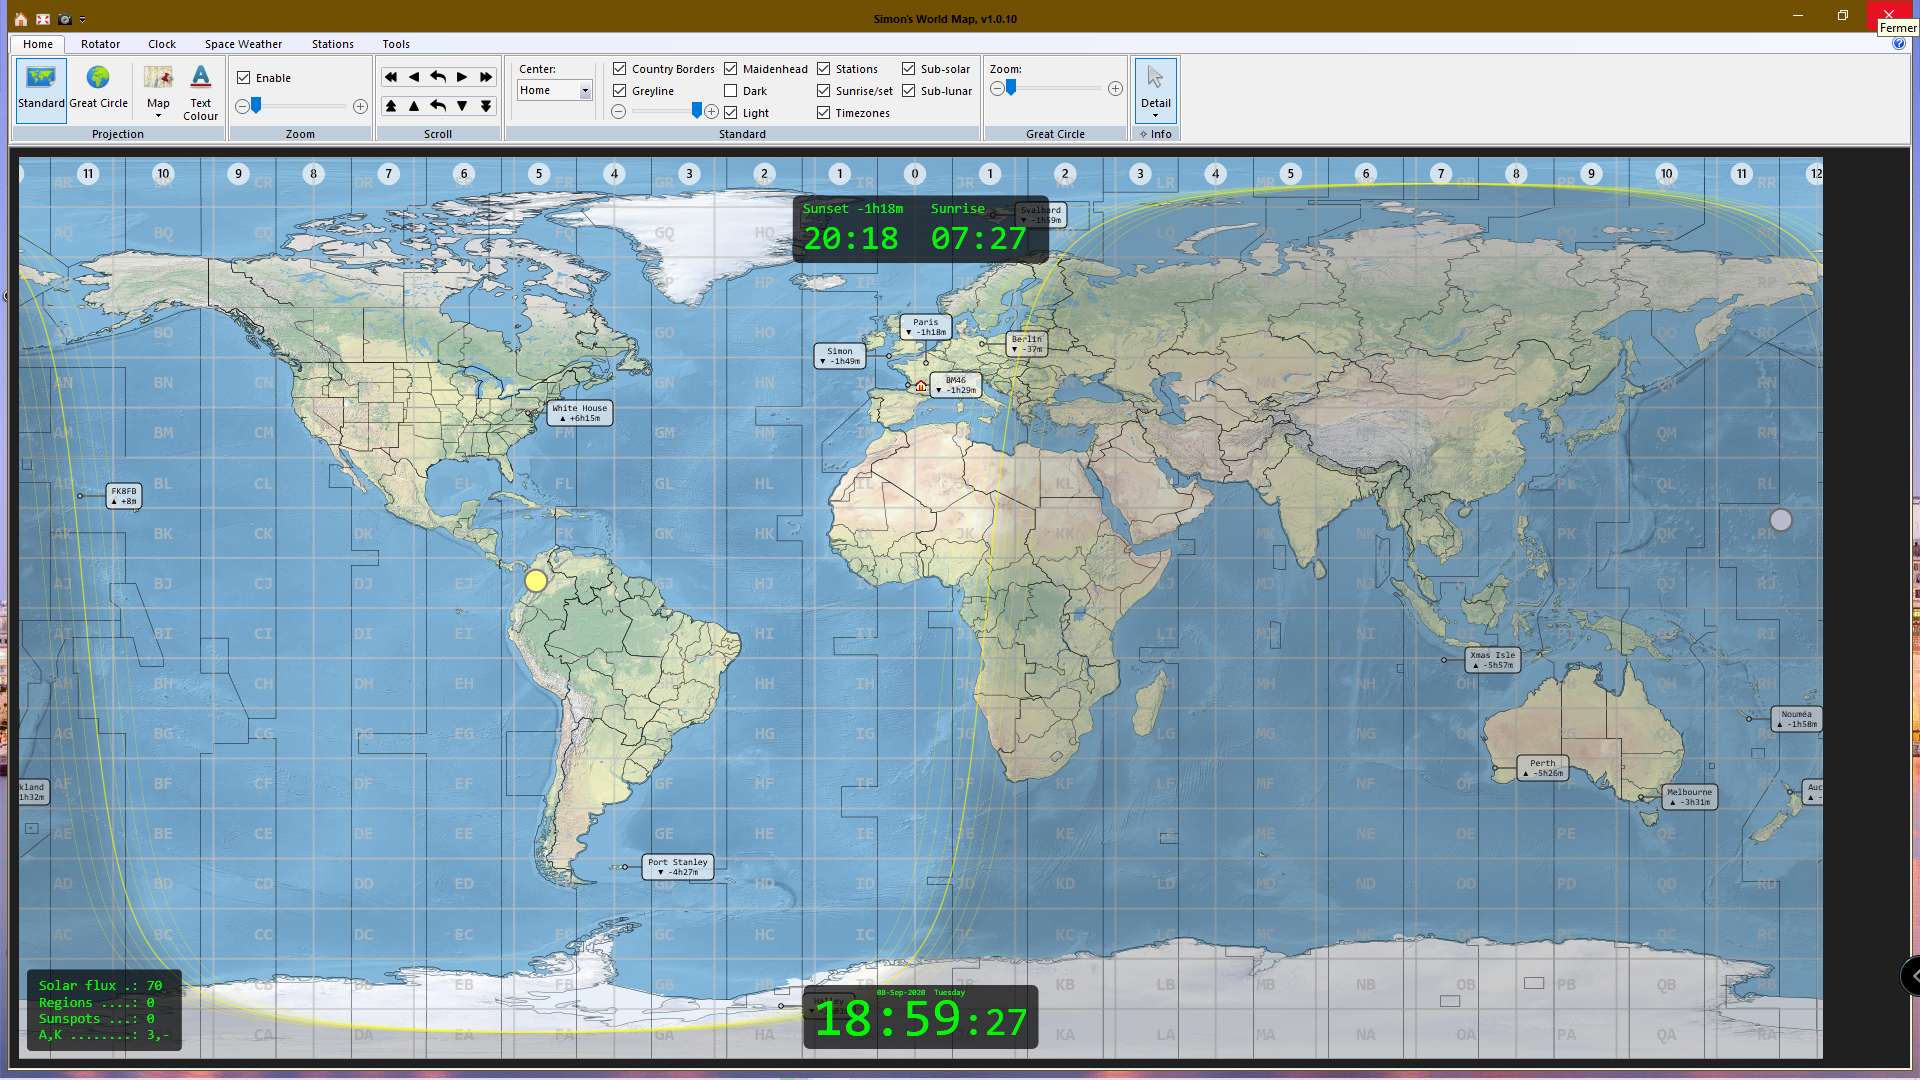Open the Center dropdown showing Home

(x=585, y=91)
